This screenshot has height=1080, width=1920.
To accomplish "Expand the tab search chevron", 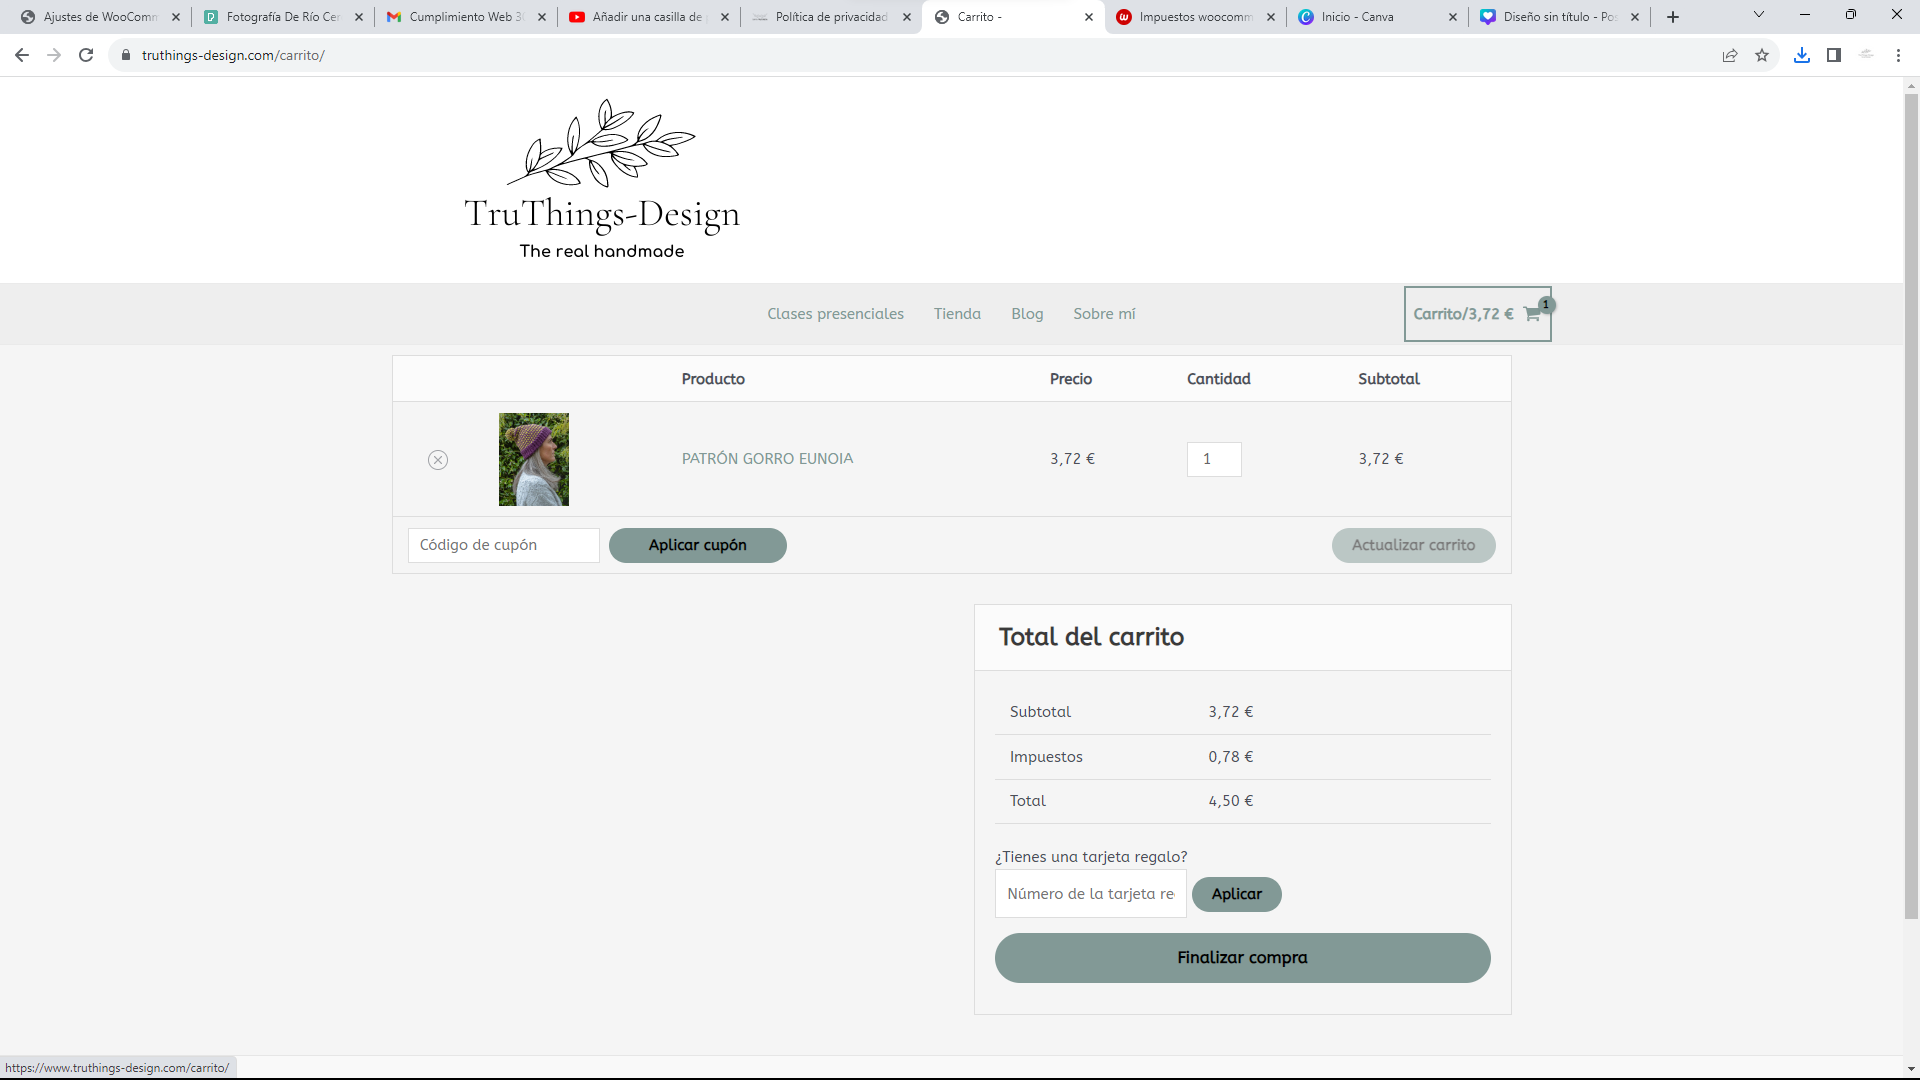I will [x=1759, y=14].
